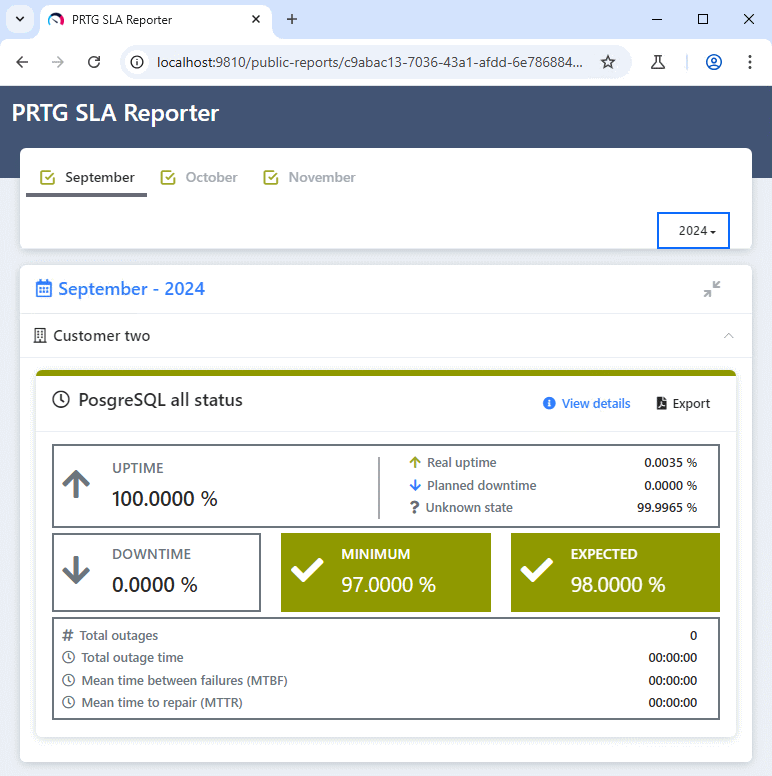The width and height of the screenshot is (772, 776).
Task: Click the hash icon beside Total outages
Action: [68, 635]
